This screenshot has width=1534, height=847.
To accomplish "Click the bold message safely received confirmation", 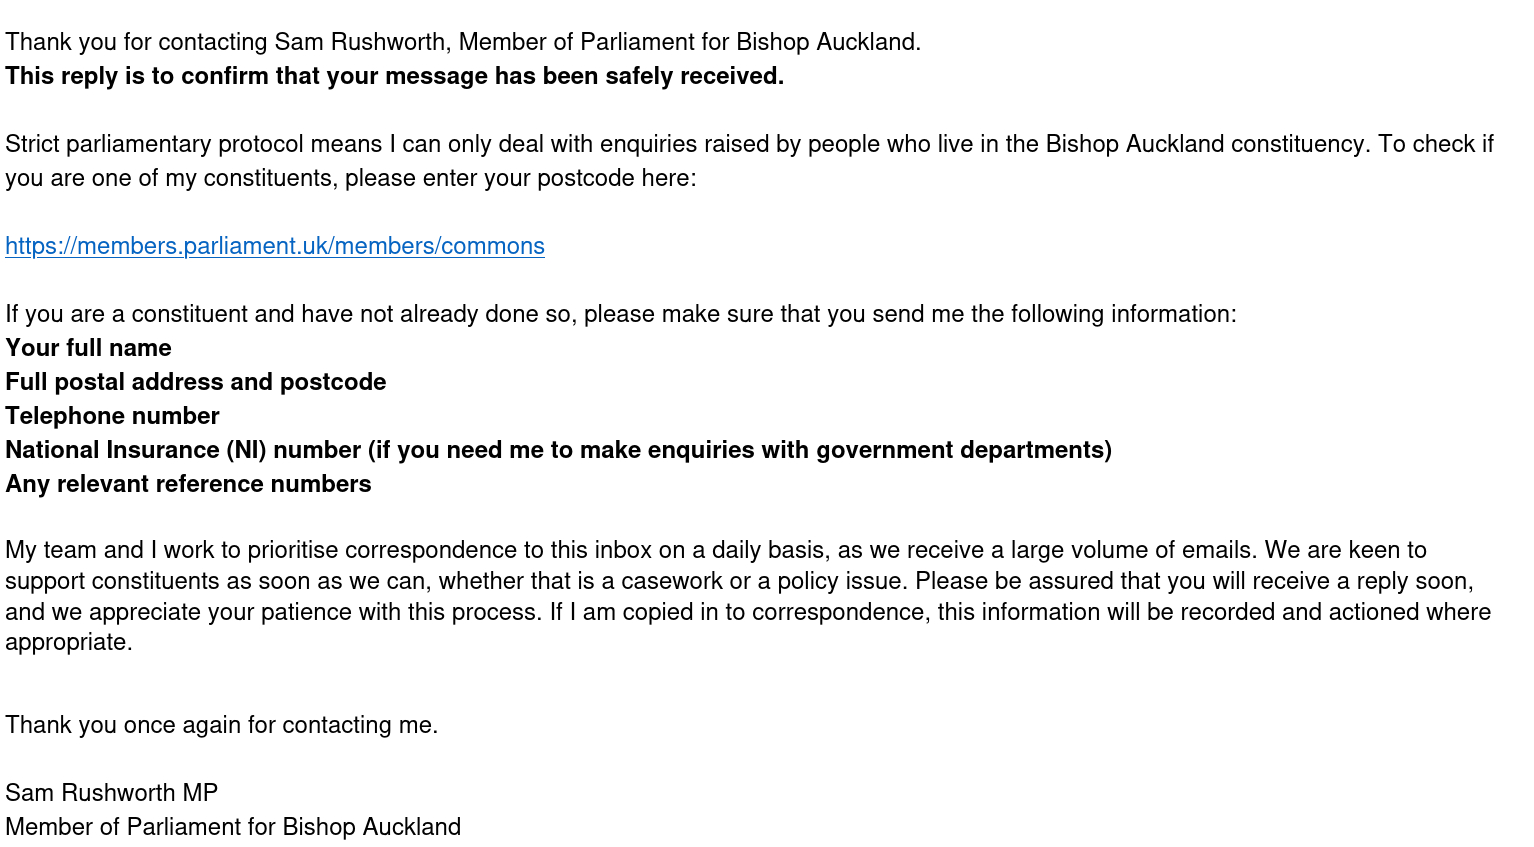I will coord(394,76).
